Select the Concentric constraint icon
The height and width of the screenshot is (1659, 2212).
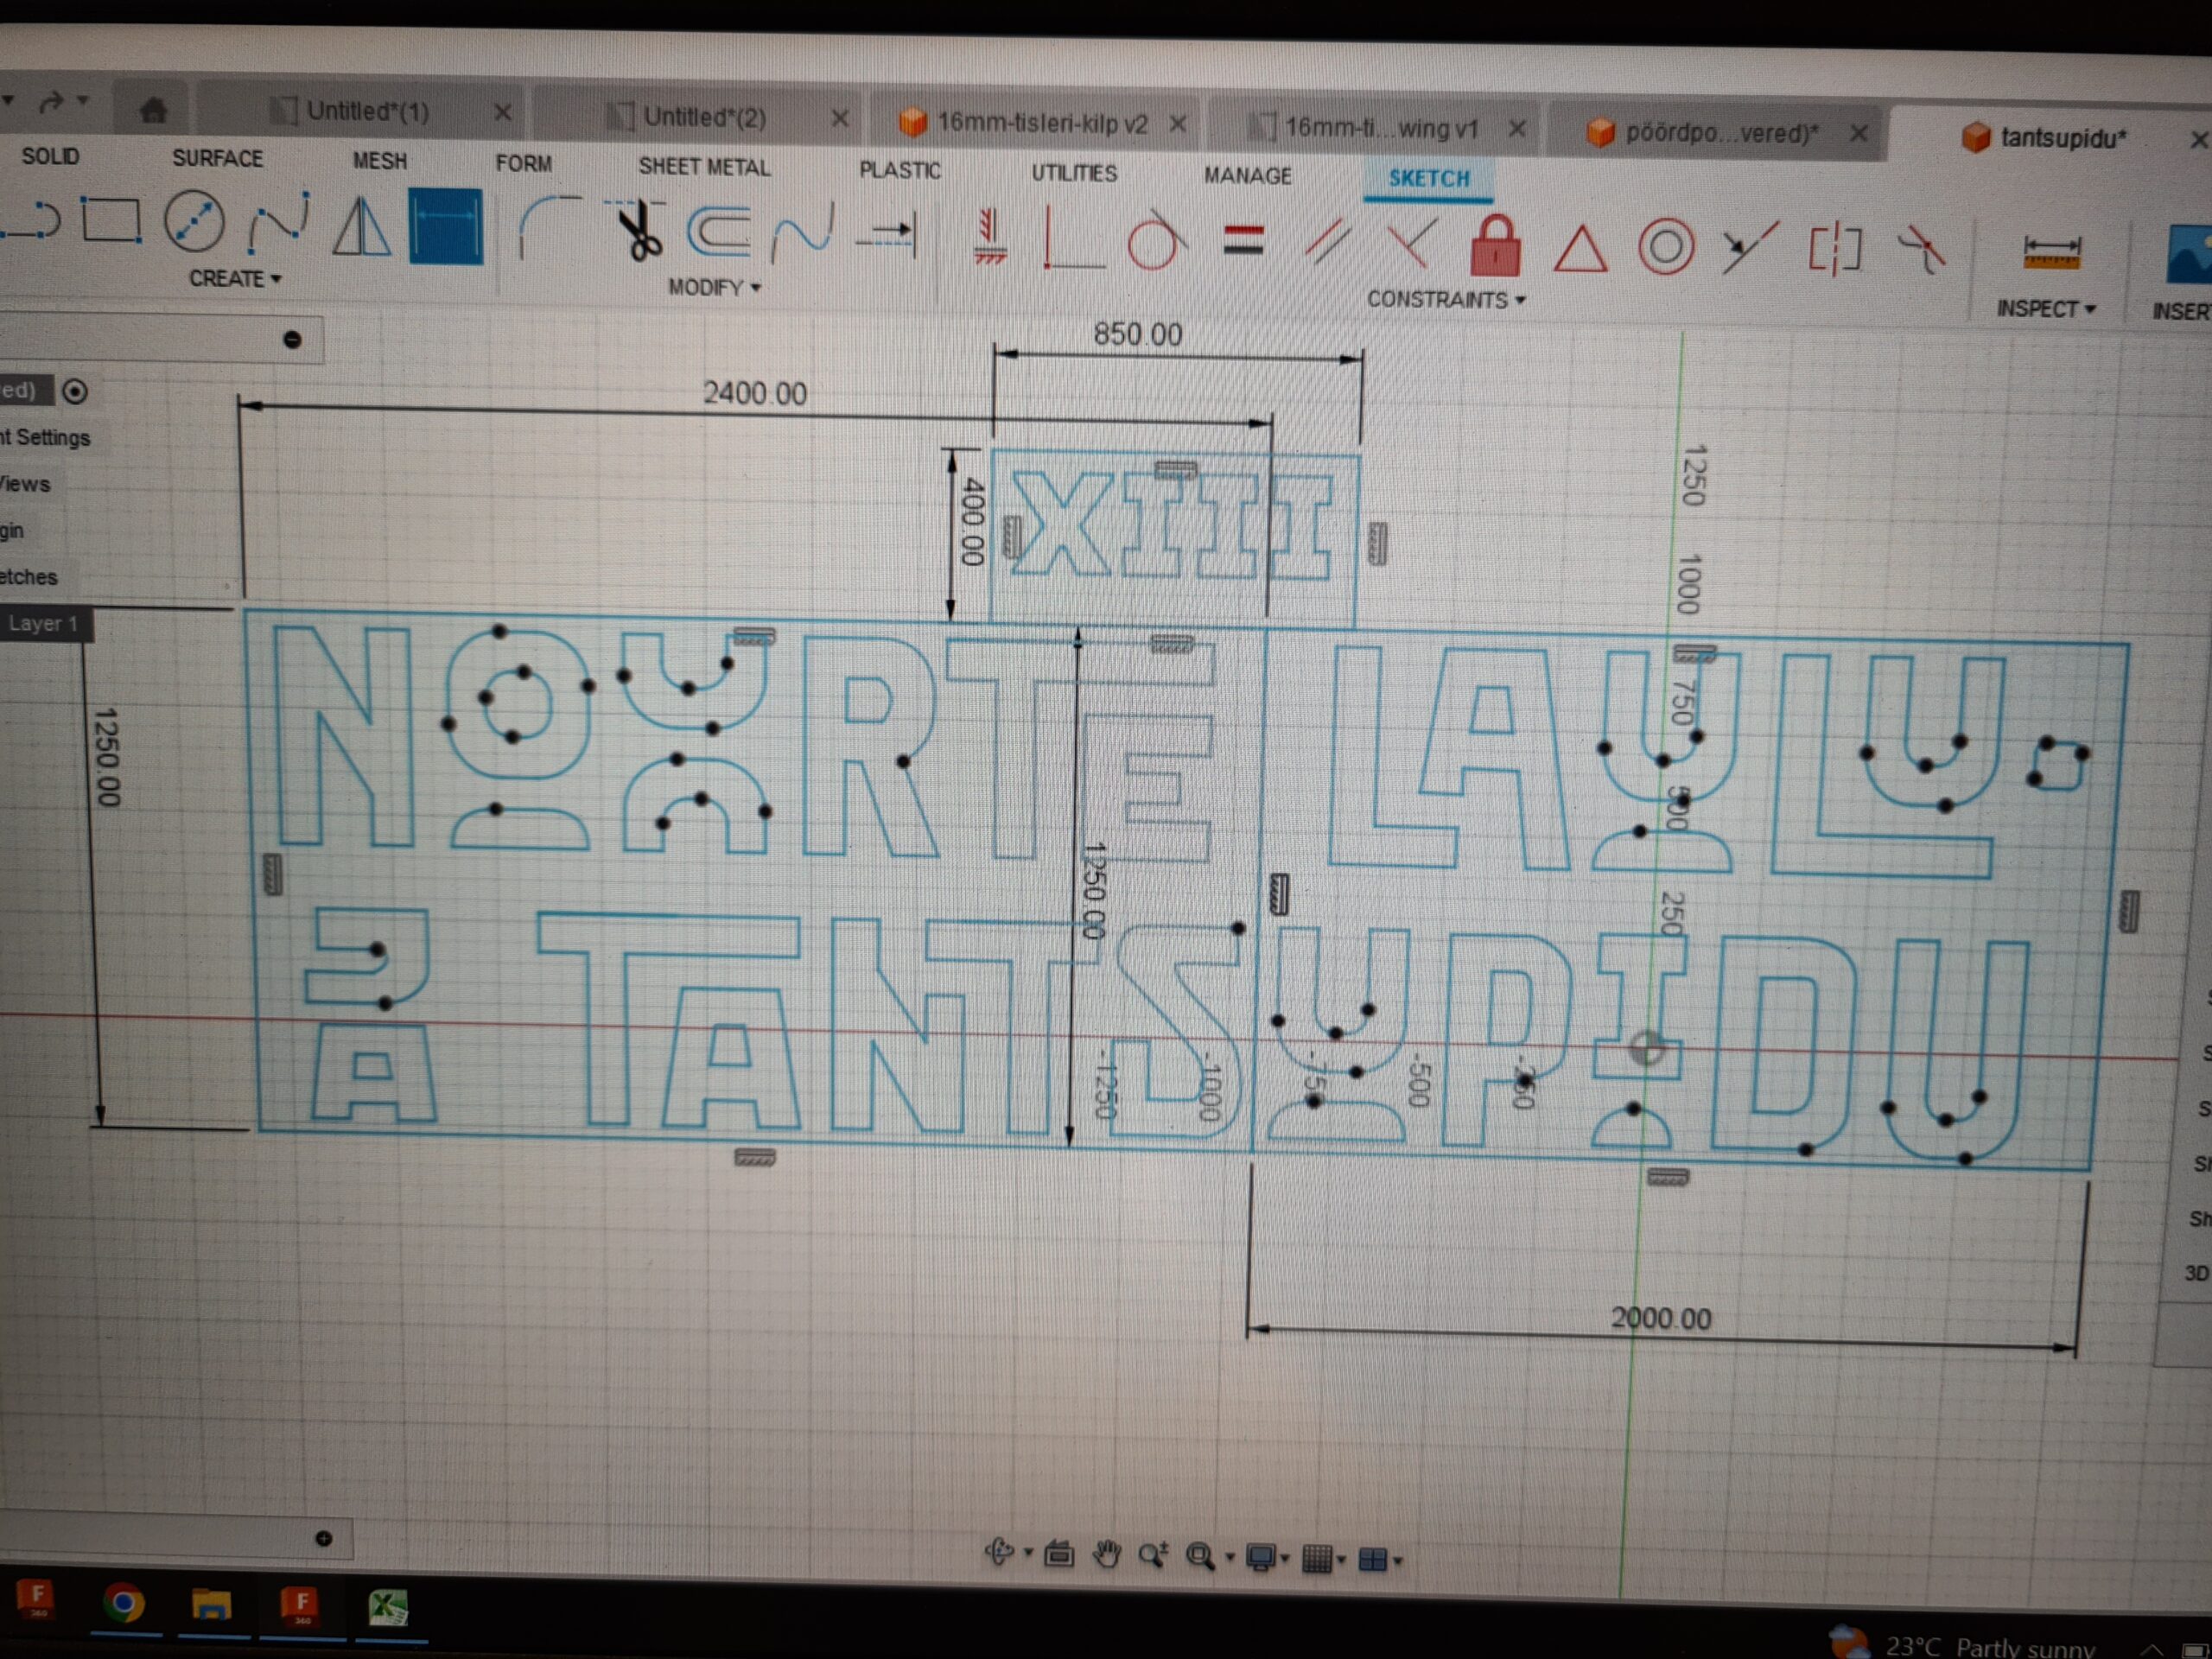click(1666, 247)
